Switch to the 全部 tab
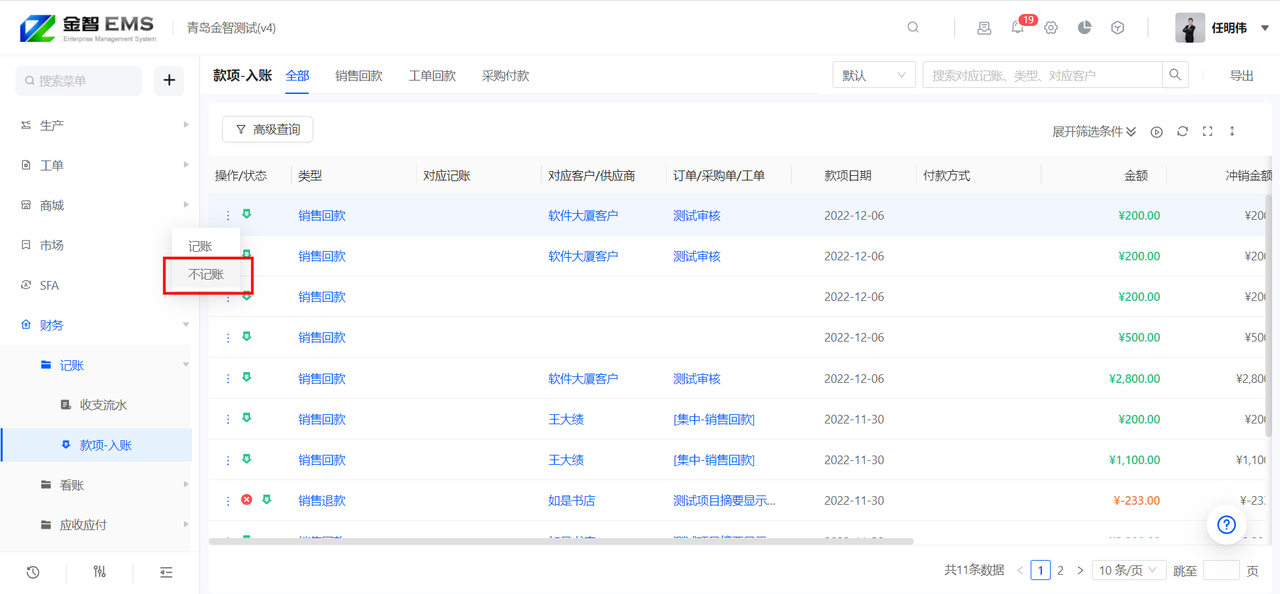 pyautogui.click(x=297, y=76)
